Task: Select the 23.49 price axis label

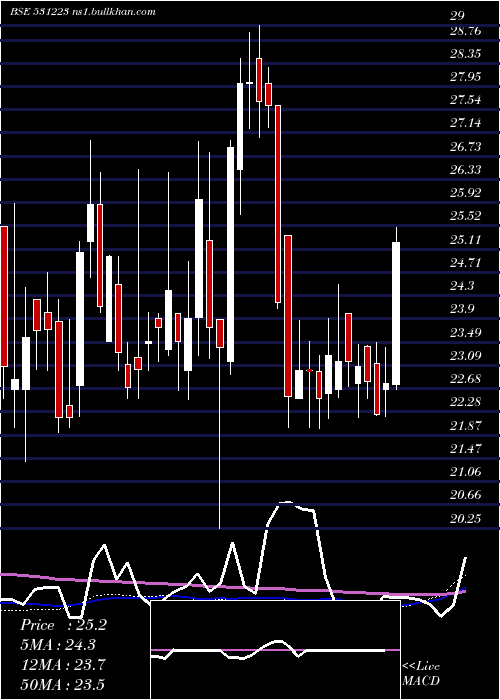Action: click(x=465, y=333)
